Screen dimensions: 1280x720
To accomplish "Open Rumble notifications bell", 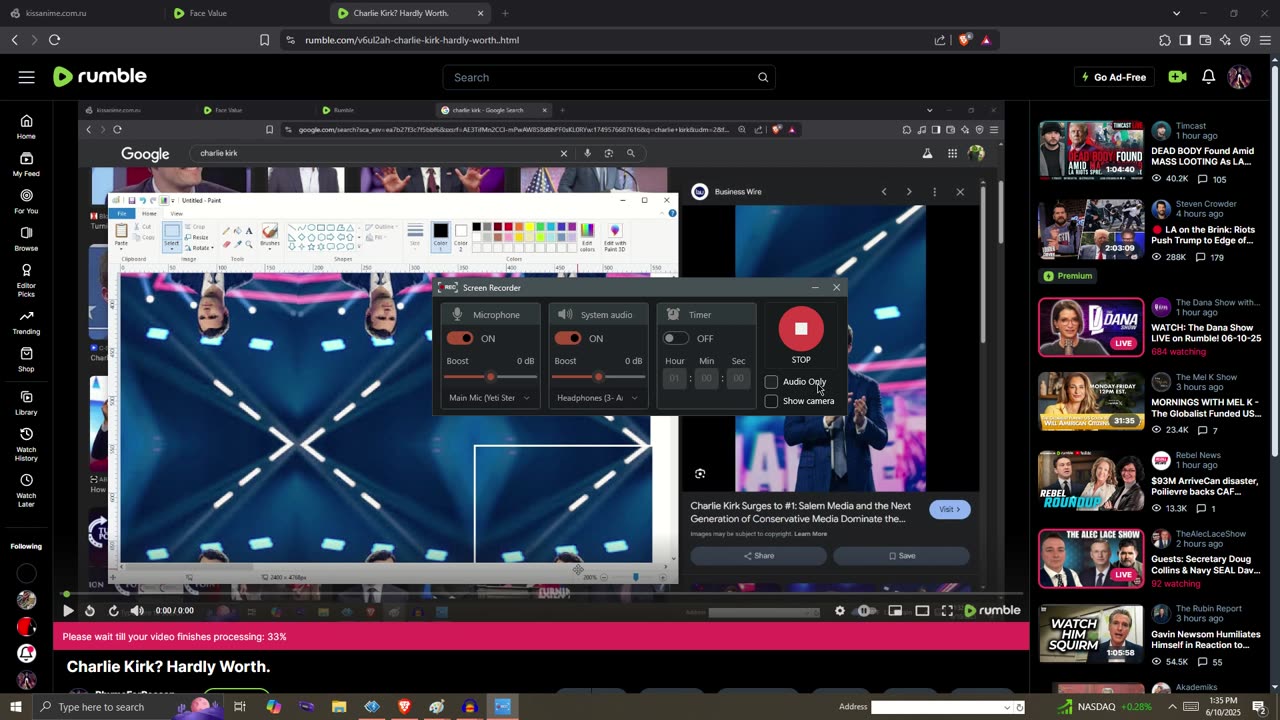I will click(x=1208, y=77).
